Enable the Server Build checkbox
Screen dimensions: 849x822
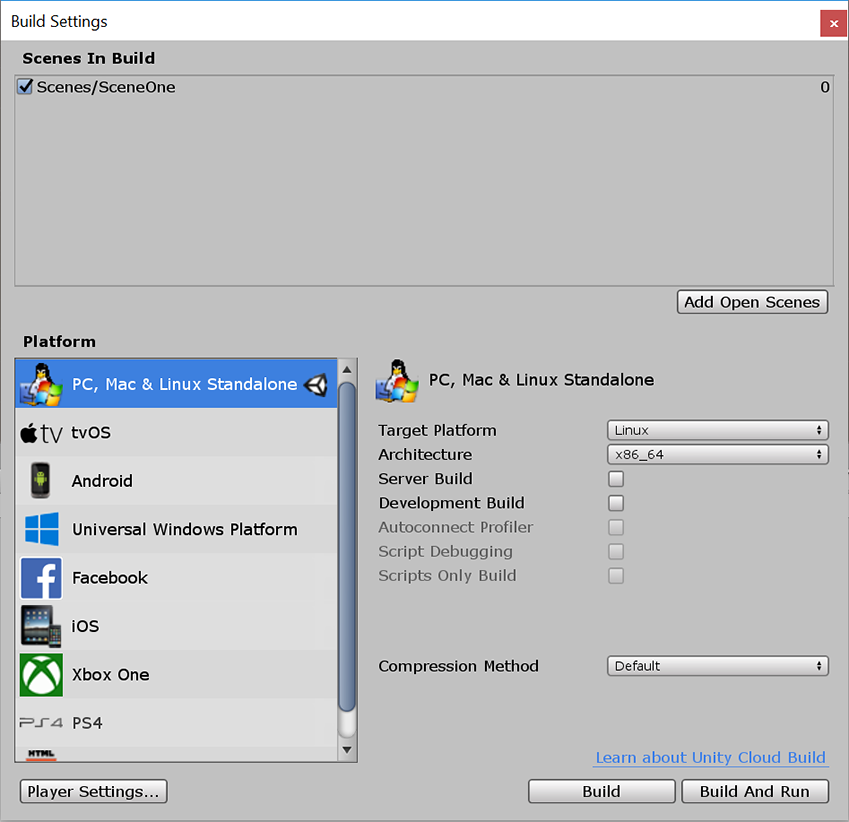pyautogui.click(x=616, y=479)
